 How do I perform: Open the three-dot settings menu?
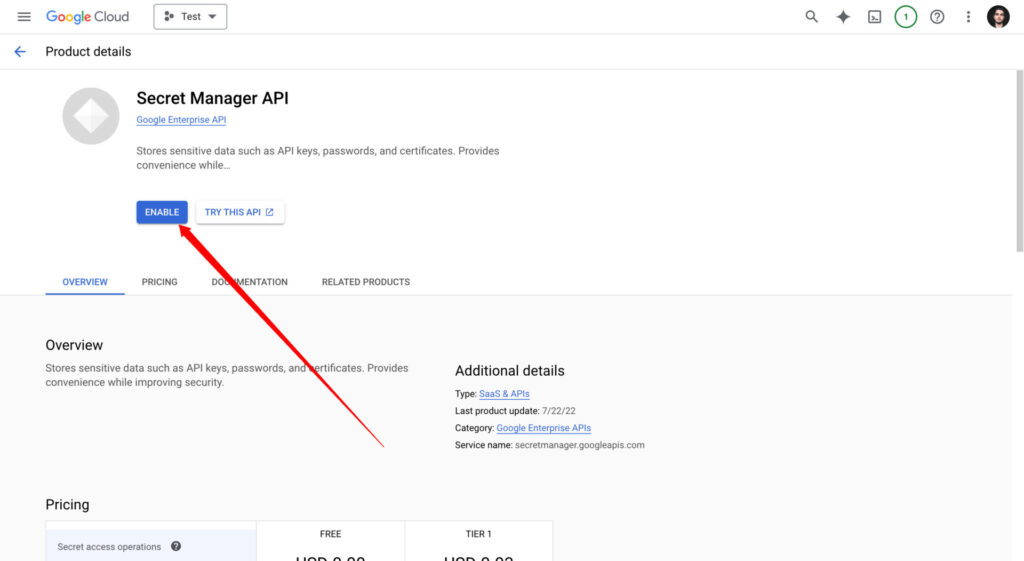pyautogui.click(x=968, y=17)
